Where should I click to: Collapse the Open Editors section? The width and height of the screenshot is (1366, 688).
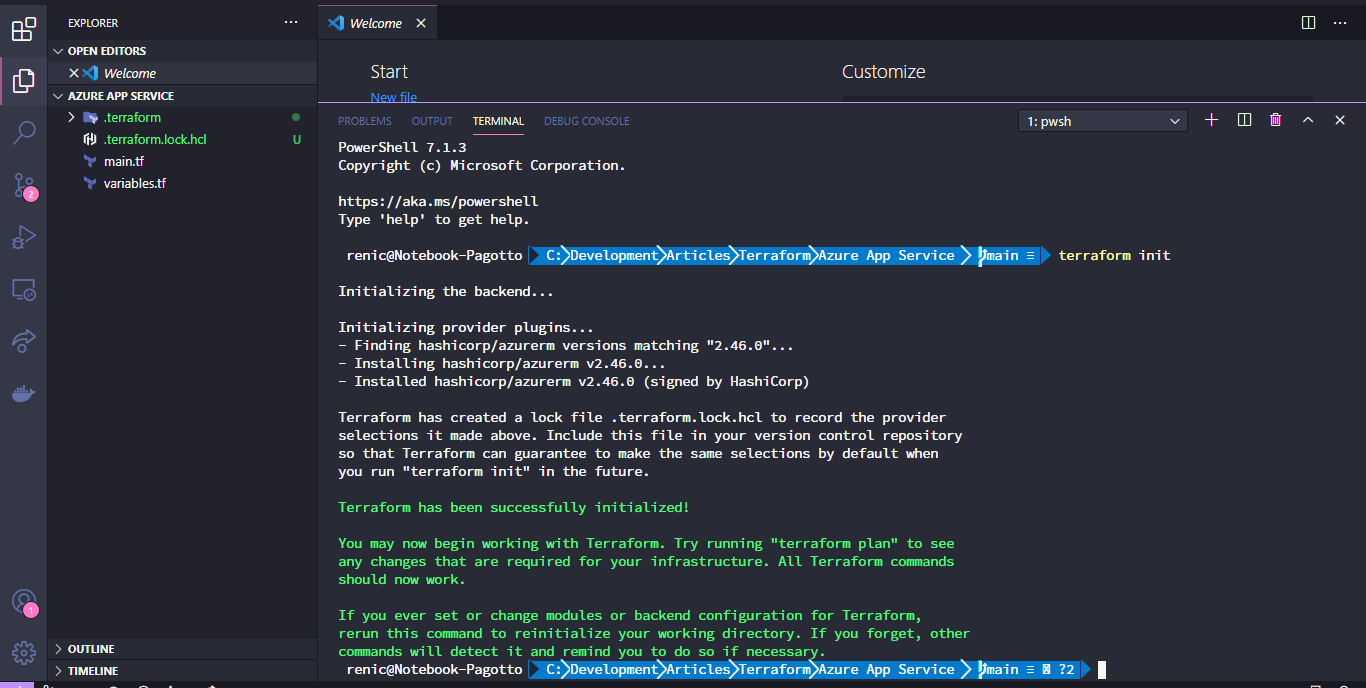tap(183, 51)
